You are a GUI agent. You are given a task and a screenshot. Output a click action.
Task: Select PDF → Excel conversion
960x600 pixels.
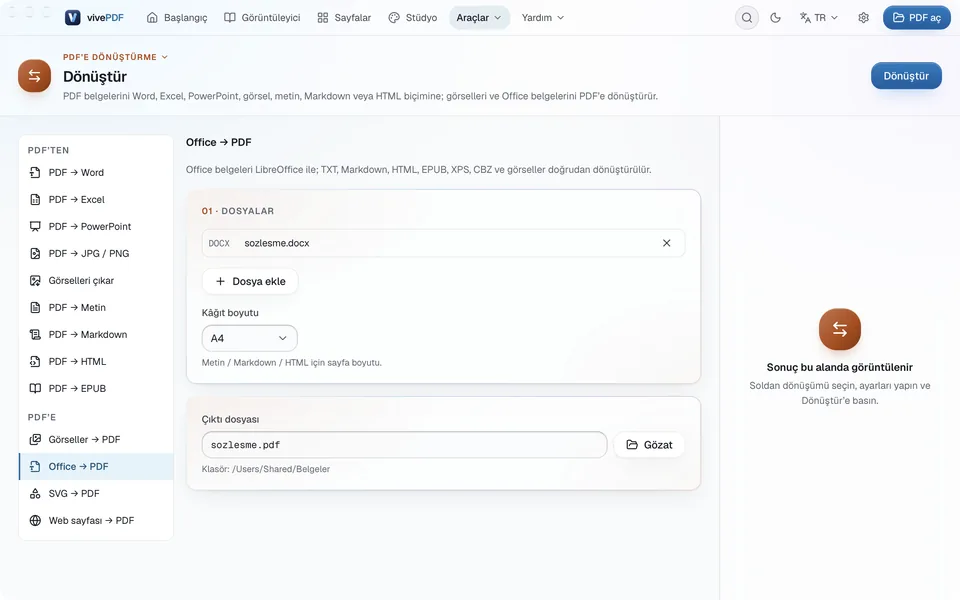[96, 200]
